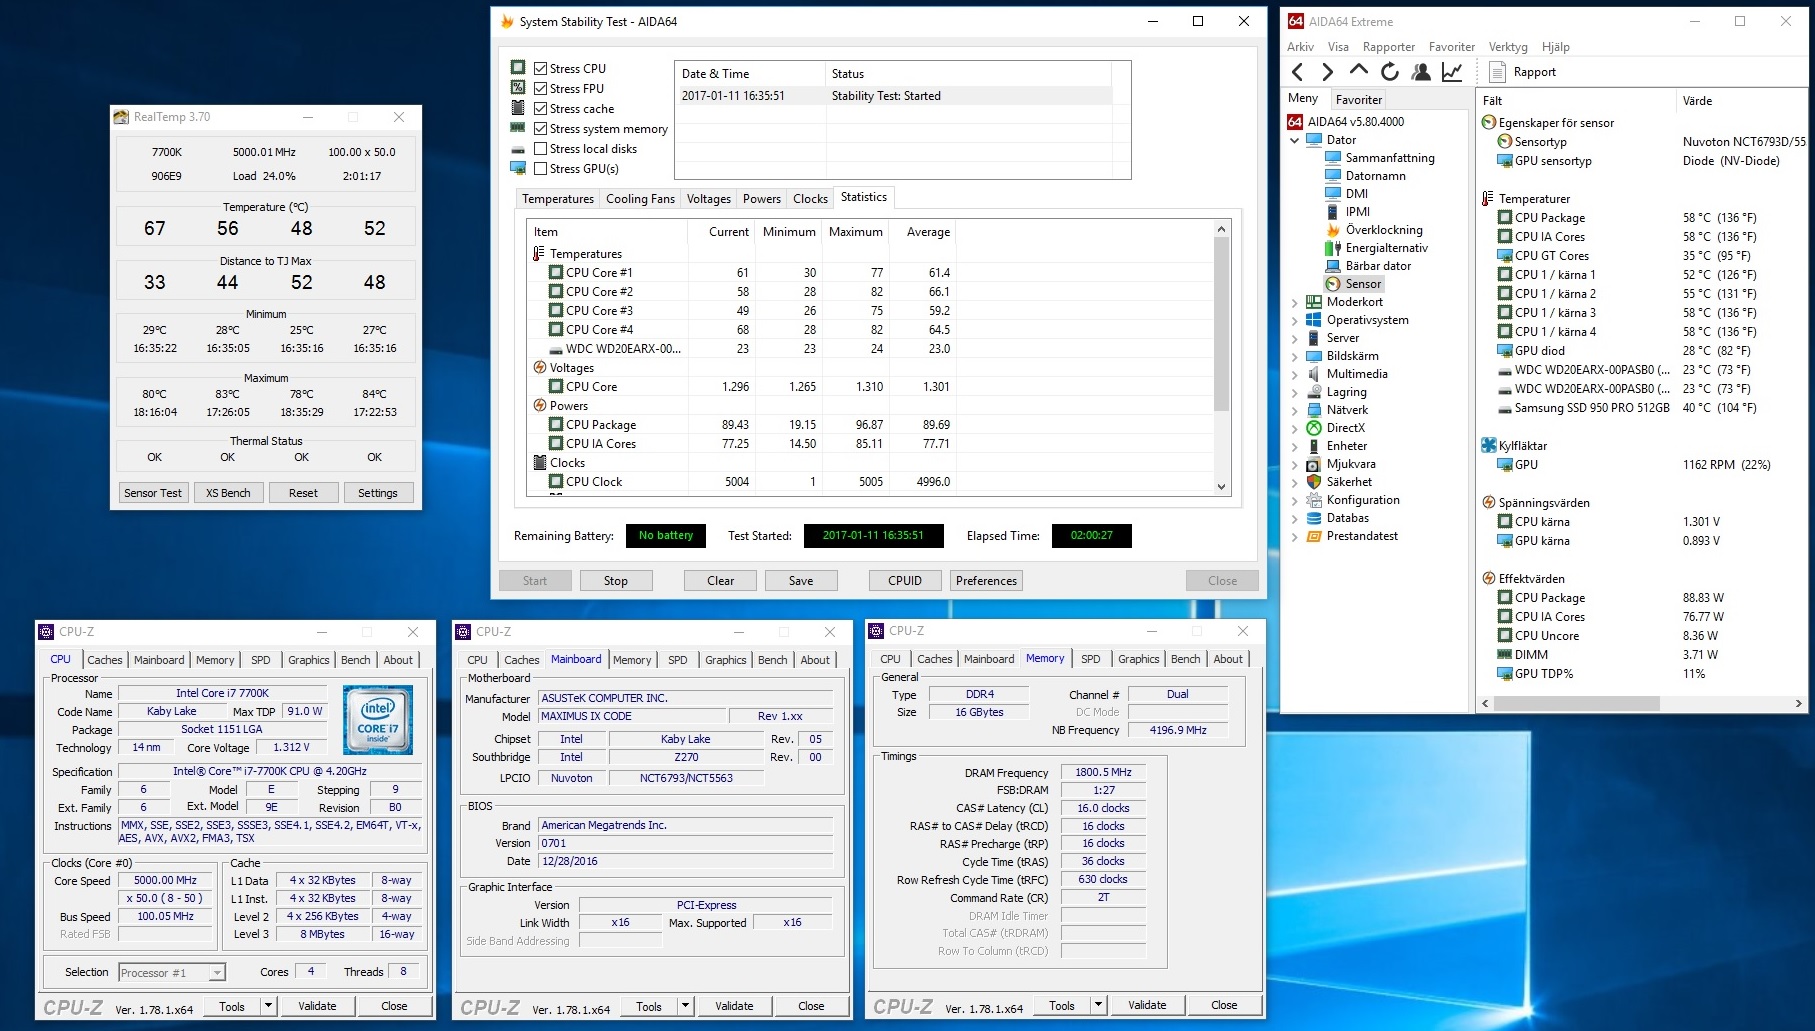Toggle the Stress FPU checkbox
The image size is (1815, 1031).
click(540, 89)
